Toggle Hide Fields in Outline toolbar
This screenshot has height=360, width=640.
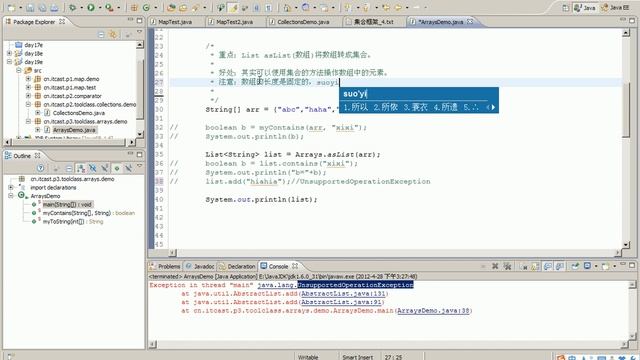tap(93, 168)
